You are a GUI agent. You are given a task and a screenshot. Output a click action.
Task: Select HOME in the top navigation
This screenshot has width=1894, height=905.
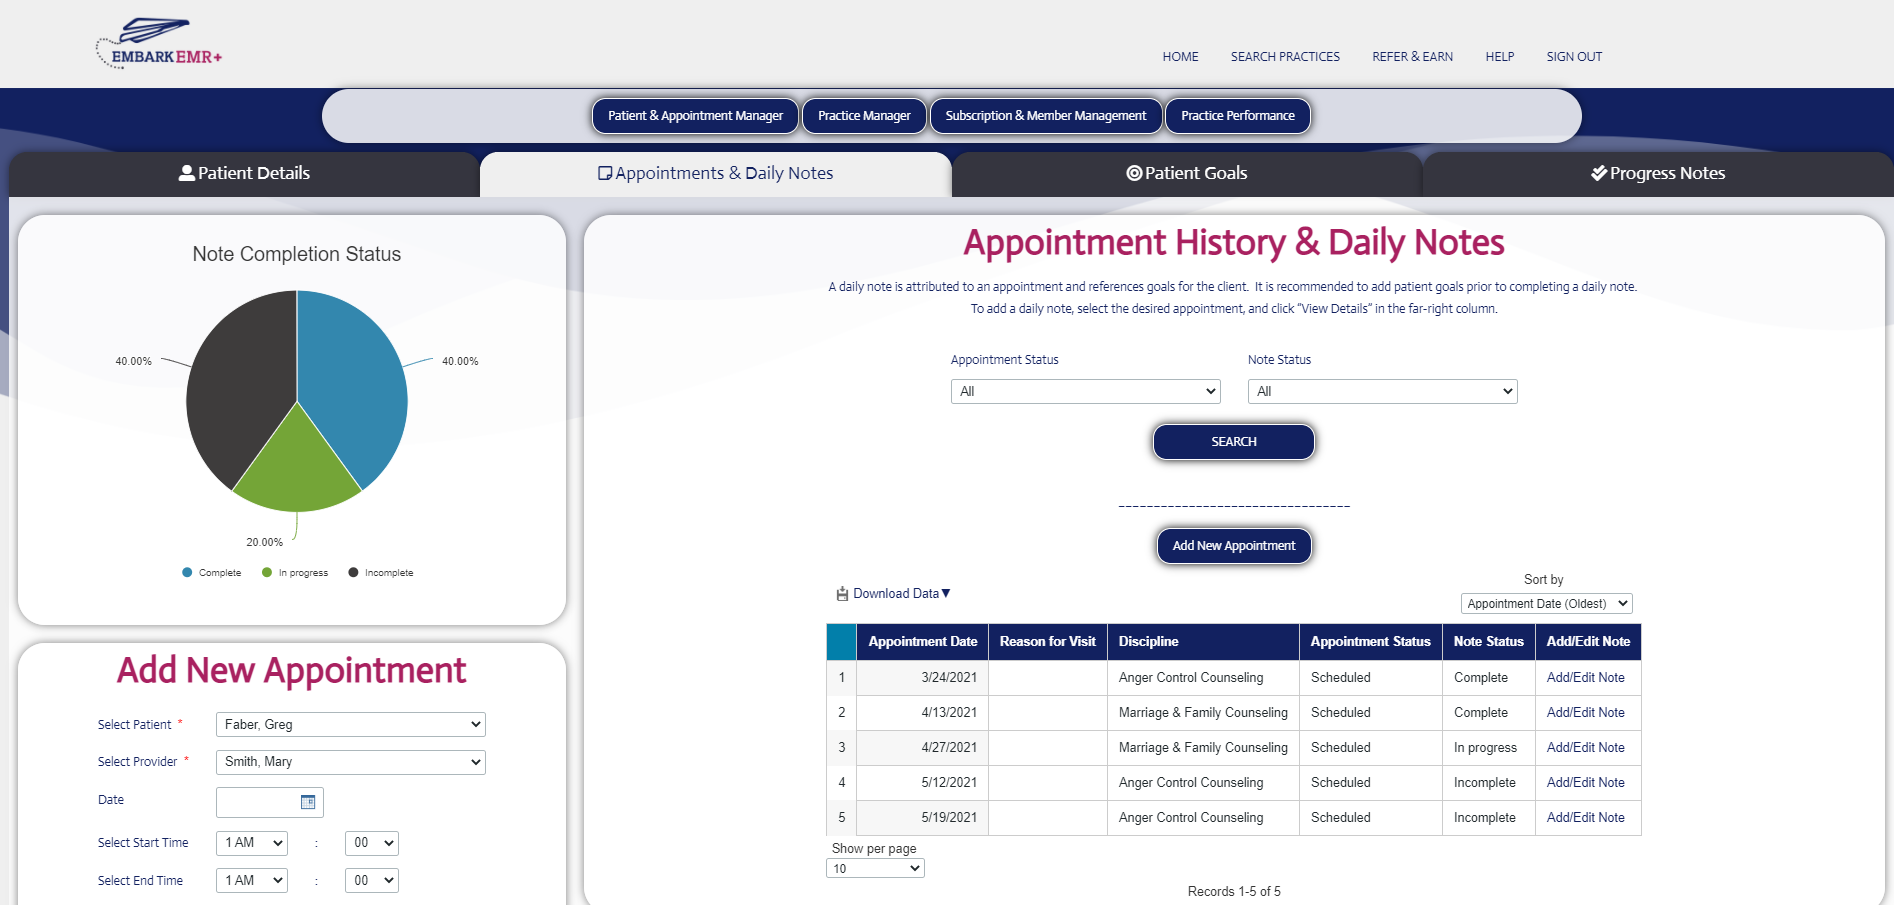tap(1180, 57)
